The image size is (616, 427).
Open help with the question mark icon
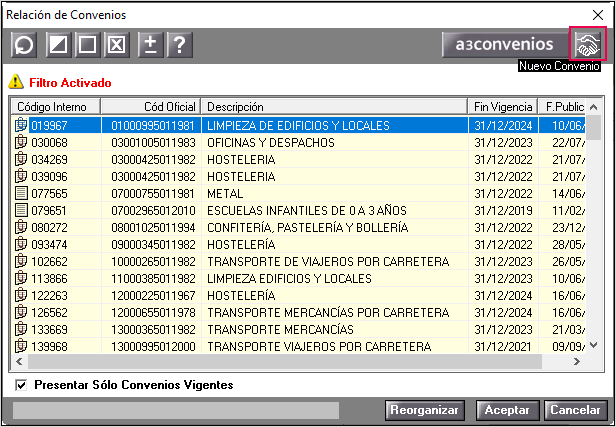180,45
